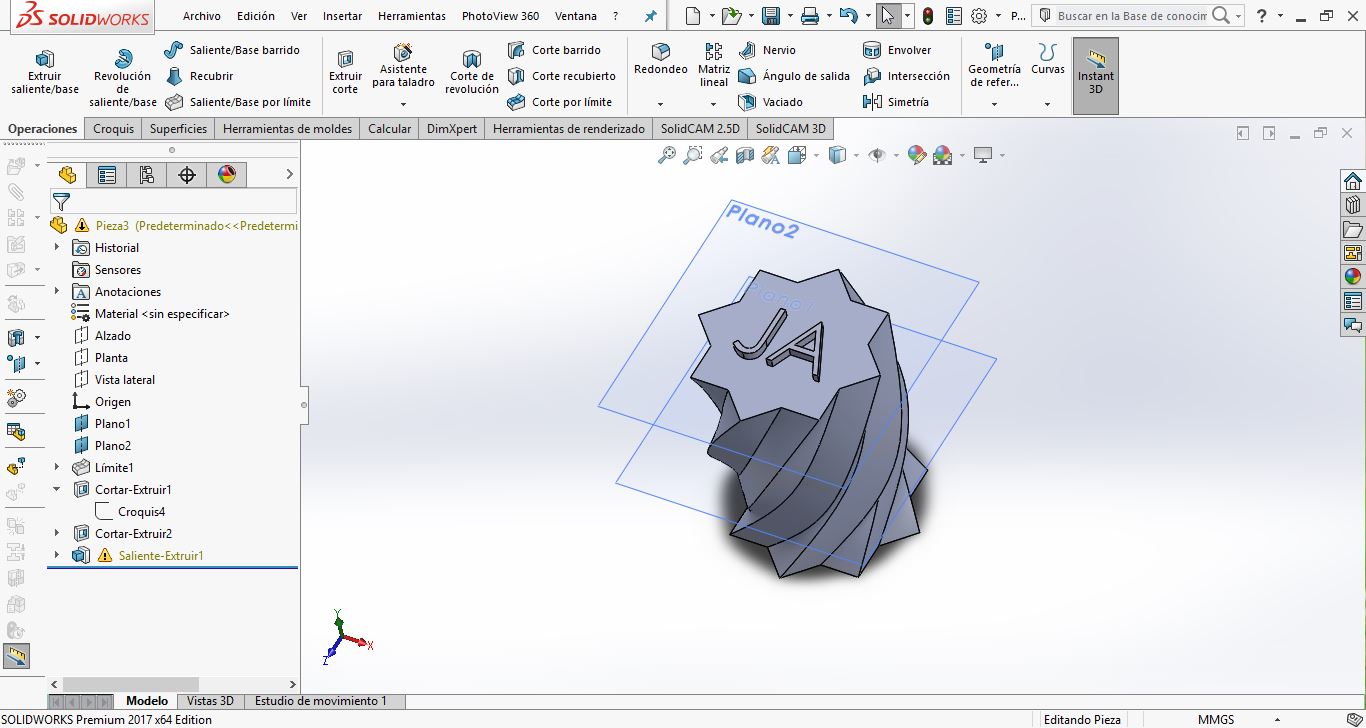Expand the Saliente-Extruir1 feature
Image resolution: width=1366 pixels, height=728 pixels.
pos(57,556)
